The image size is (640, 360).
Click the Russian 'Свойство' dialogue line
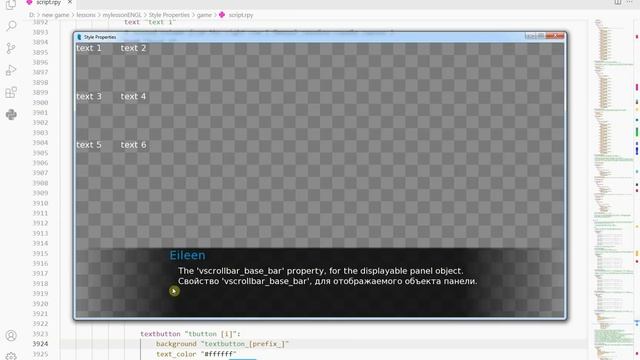click(328, 281)
